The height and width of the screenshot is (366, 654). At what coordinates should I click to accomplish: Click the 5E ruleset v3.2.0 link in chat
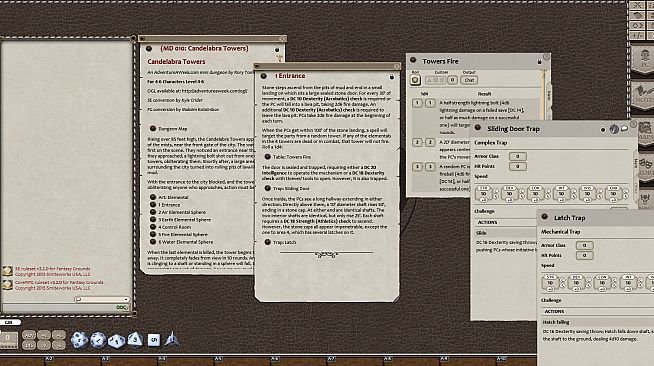click(x=53, y=269)
